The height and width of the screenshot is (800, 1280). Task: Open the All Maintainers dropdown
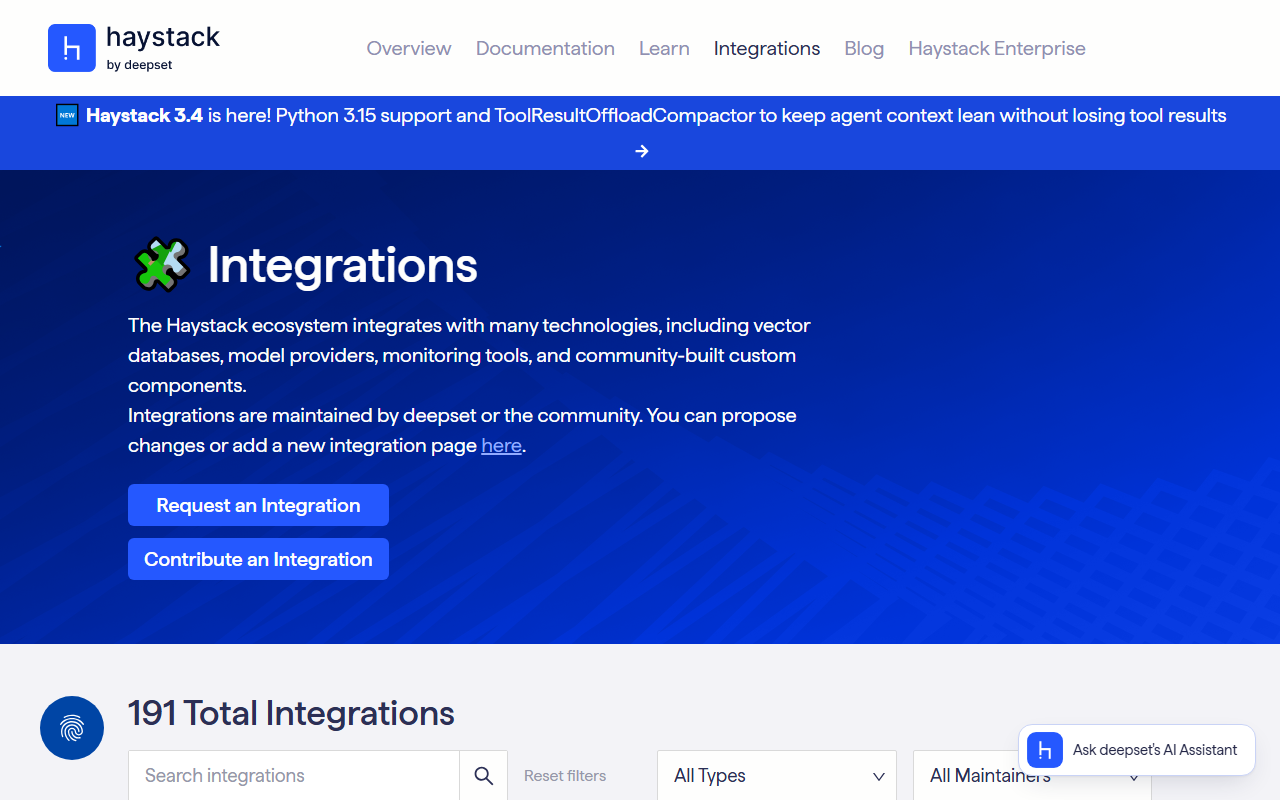pos(1032,776)
